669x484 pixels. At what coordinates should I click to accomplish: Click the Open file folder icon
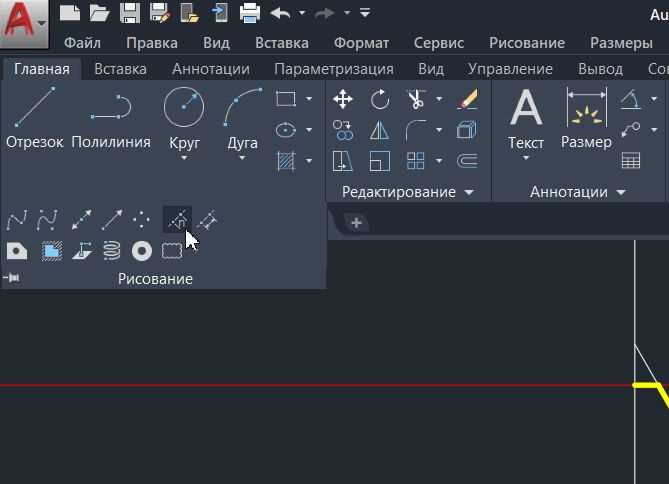[x=99, y=13]
